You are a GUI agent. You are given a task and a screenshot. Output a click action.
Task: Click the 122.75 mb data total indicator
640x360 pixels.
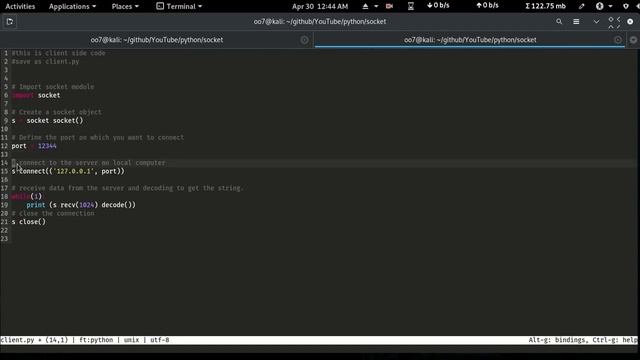(545, 6)
